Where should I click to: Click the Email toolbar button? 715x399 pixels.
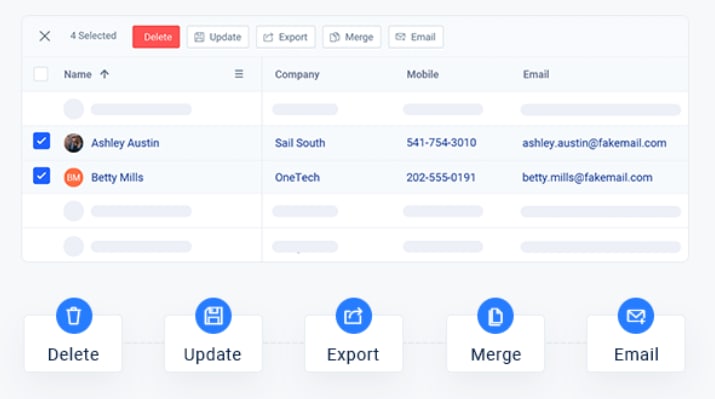tap(416, 37)
